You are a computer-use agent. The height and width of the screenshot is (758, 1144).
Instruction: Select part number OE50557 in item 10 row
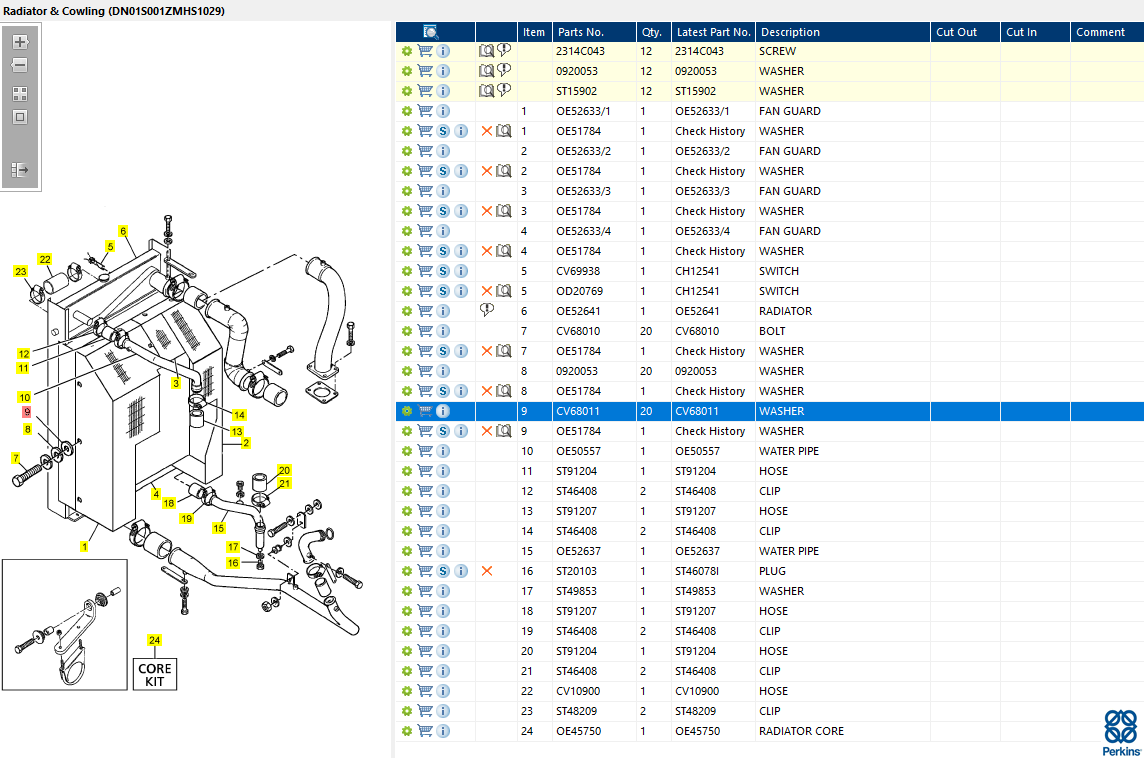(578, 452)
